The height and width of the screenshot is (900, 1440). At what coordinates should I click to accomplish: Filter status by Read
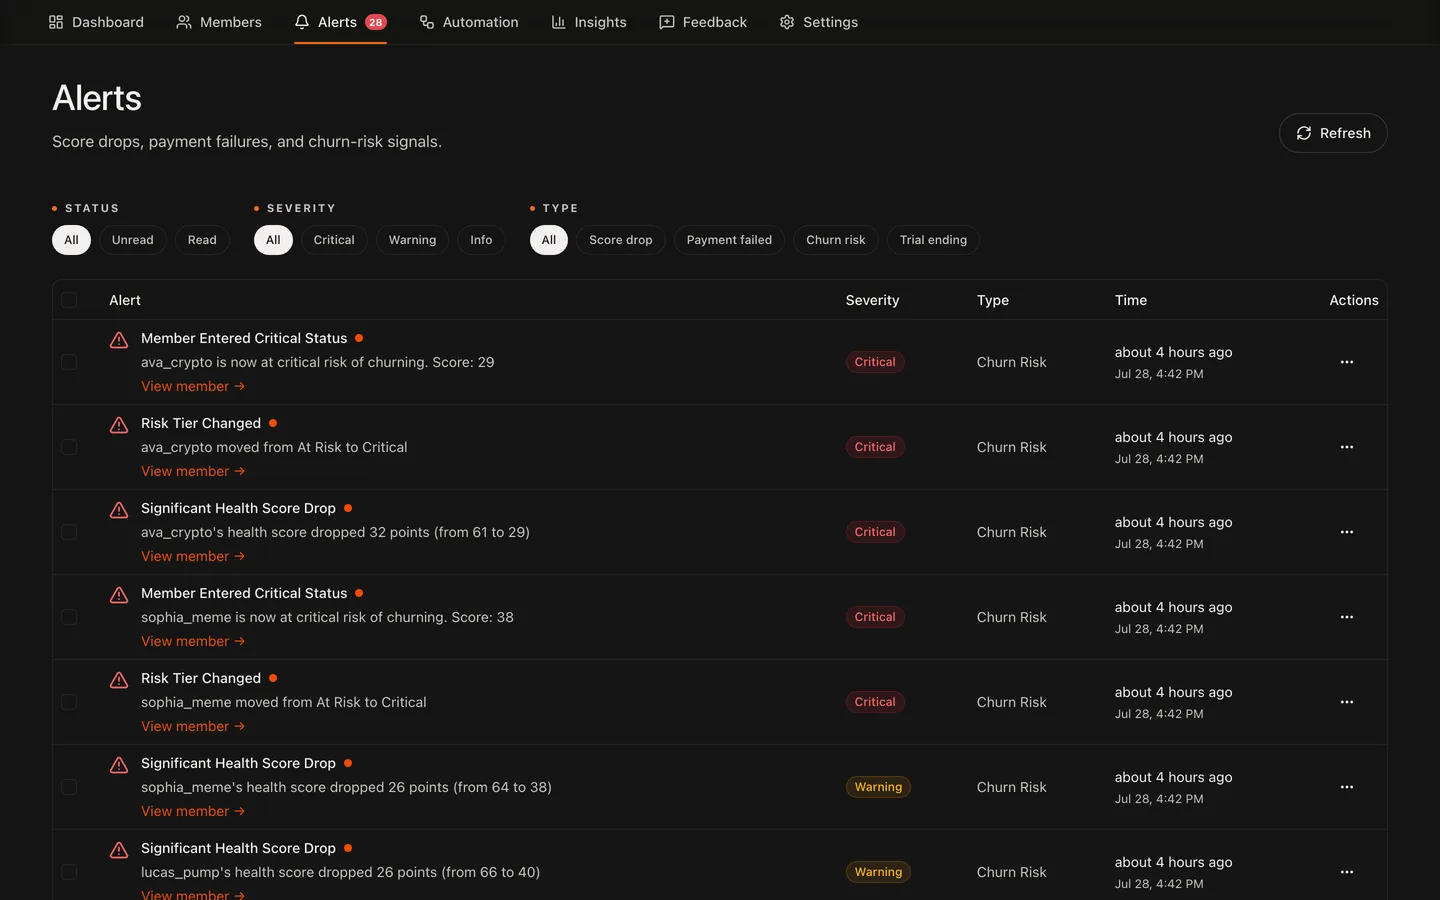pos(202,240)
